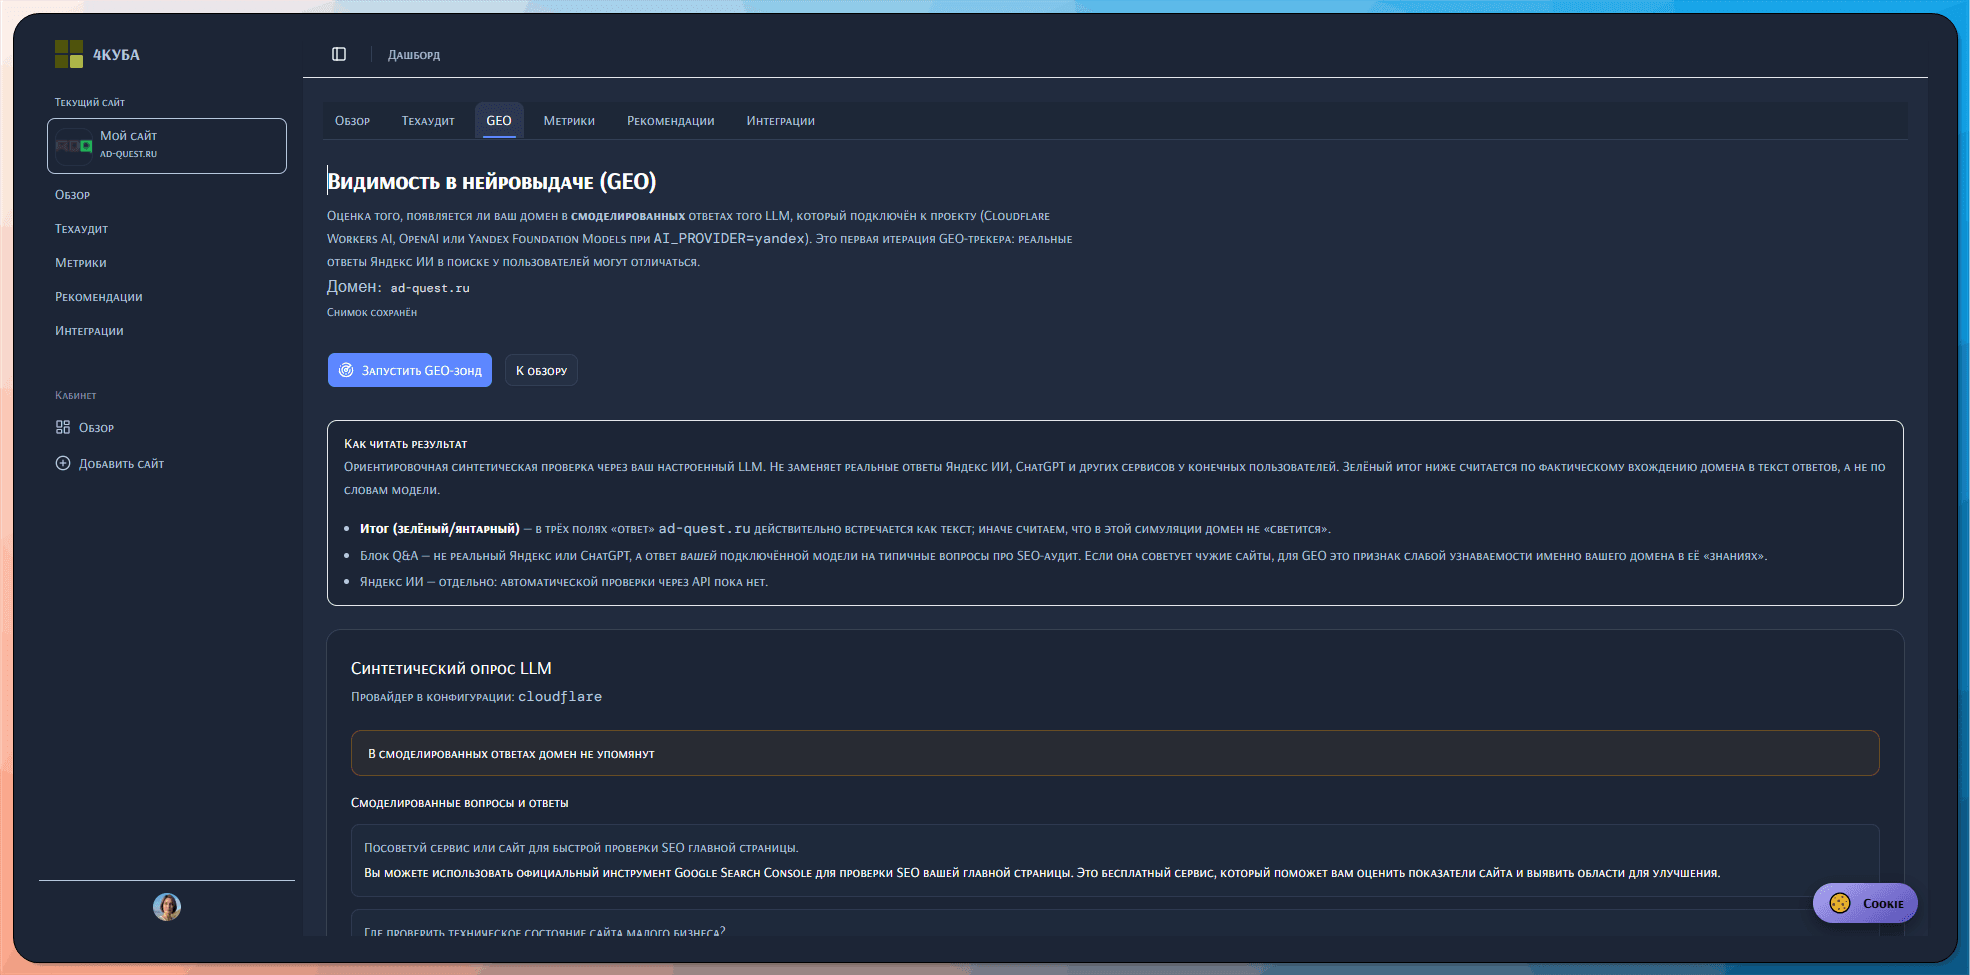Open the Рекомендации tab
The width and height of the screenshot is (1970, 975).
click(x=670, y=121)
